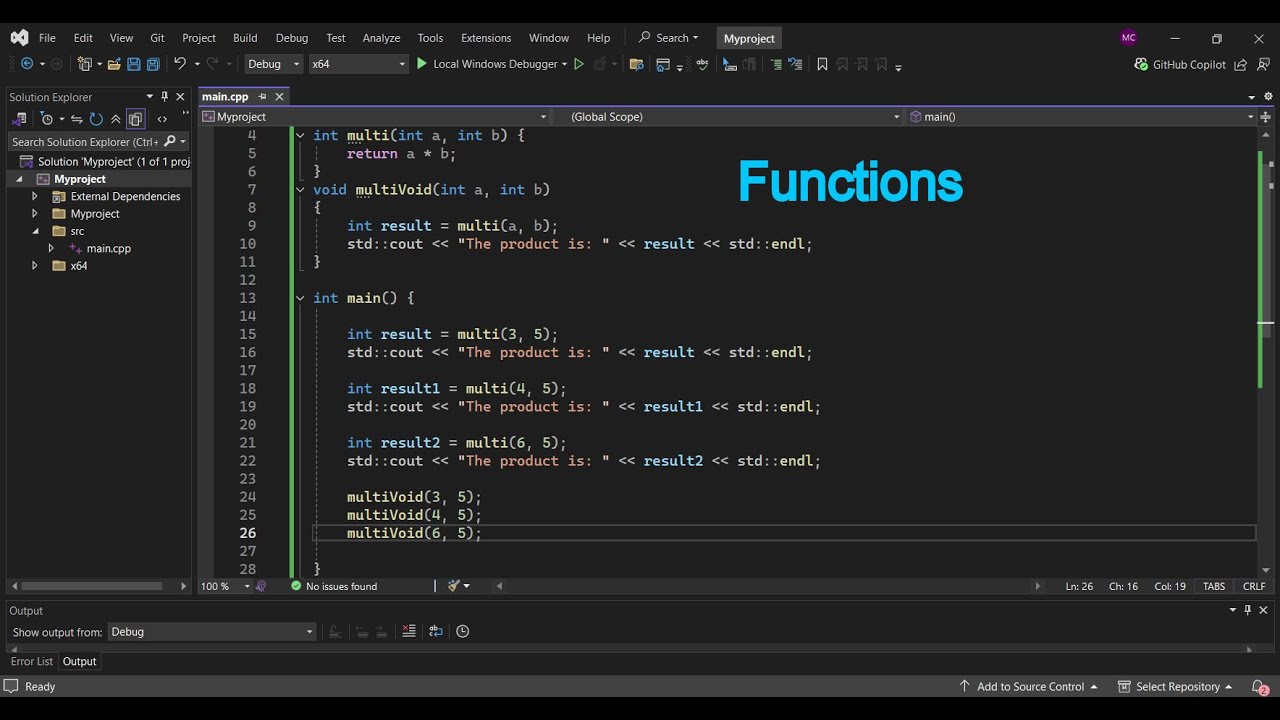Screen dimensions: 1280x720
Task: Click the comment out selected lines icon
Action: coord(776,64)
